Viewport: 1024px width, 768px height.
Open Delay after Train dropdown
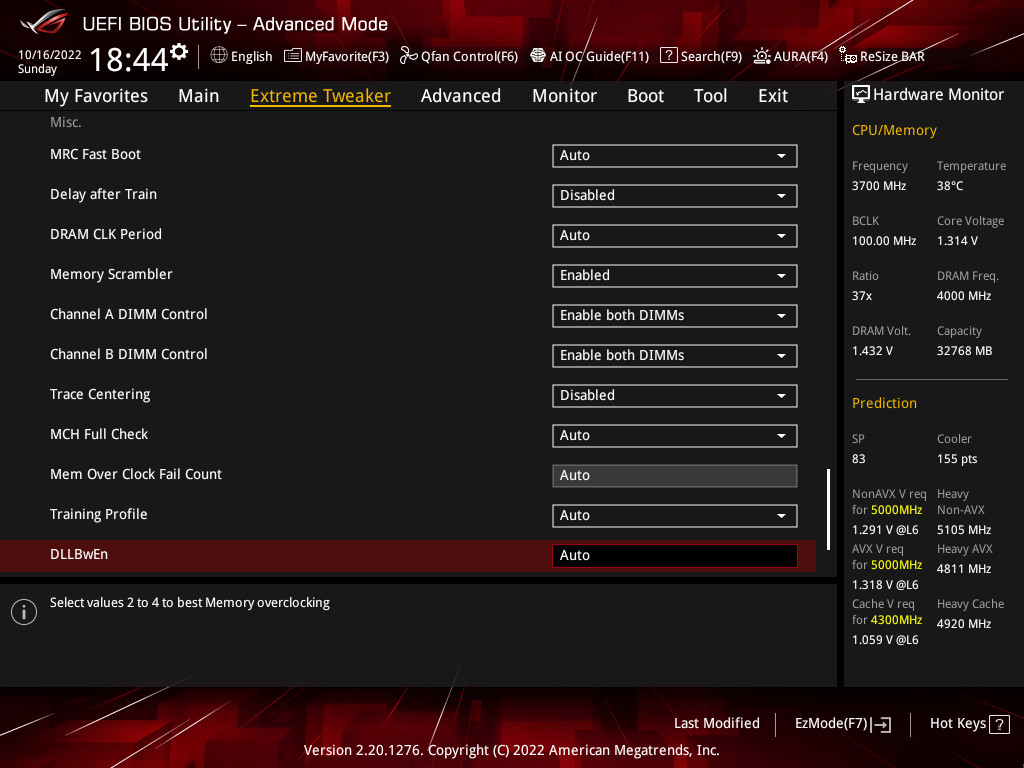click(675, 195)
